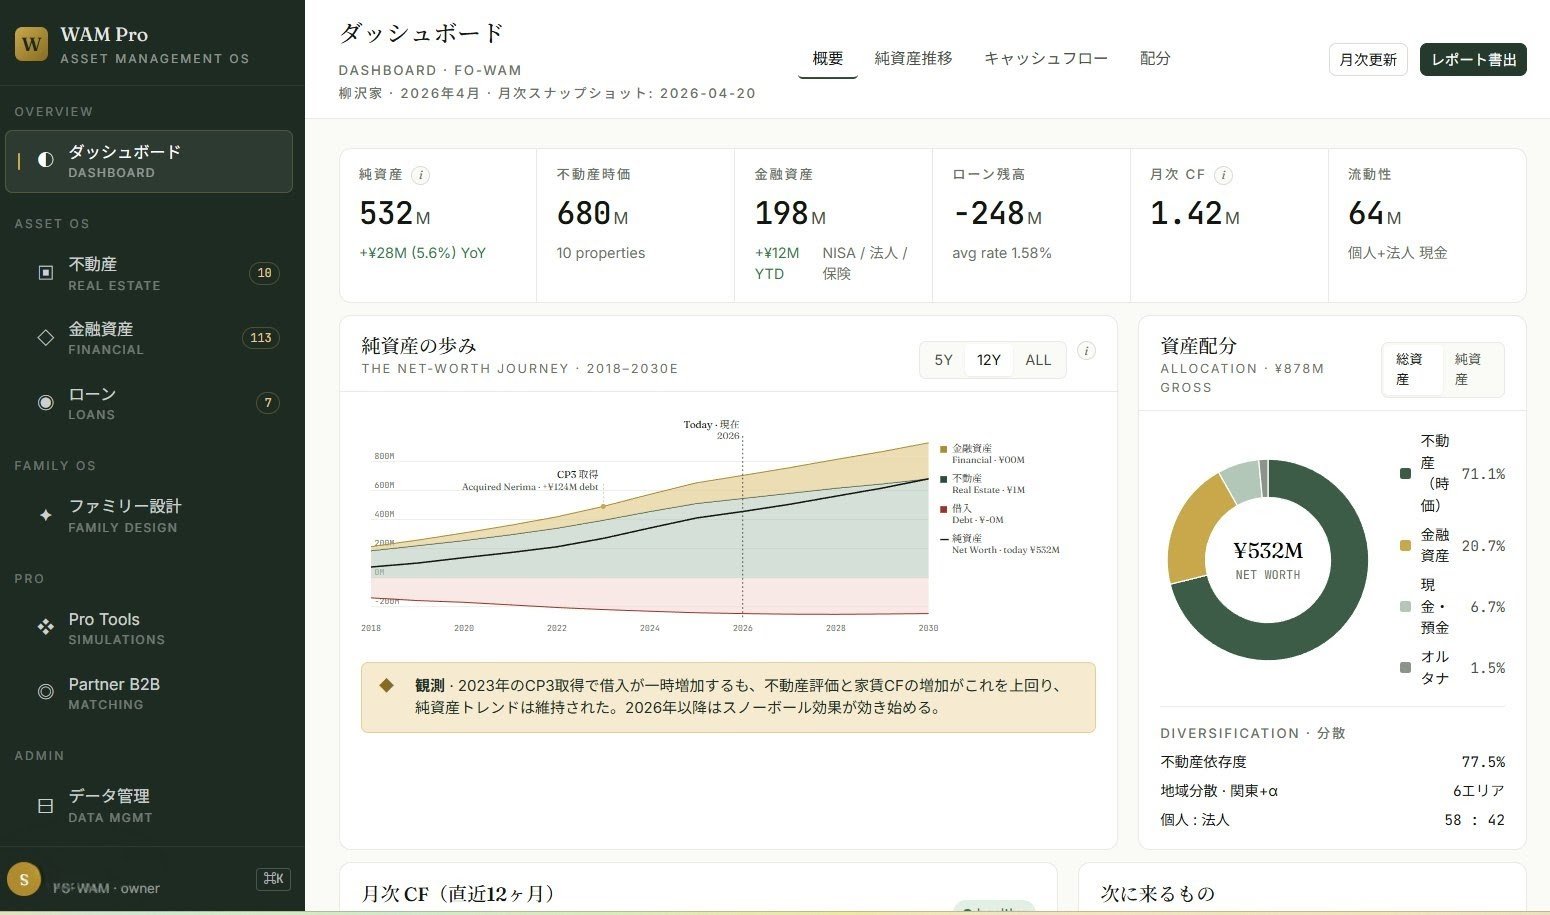
Task: Open データ管理 via its data icon
Action: 45,804
